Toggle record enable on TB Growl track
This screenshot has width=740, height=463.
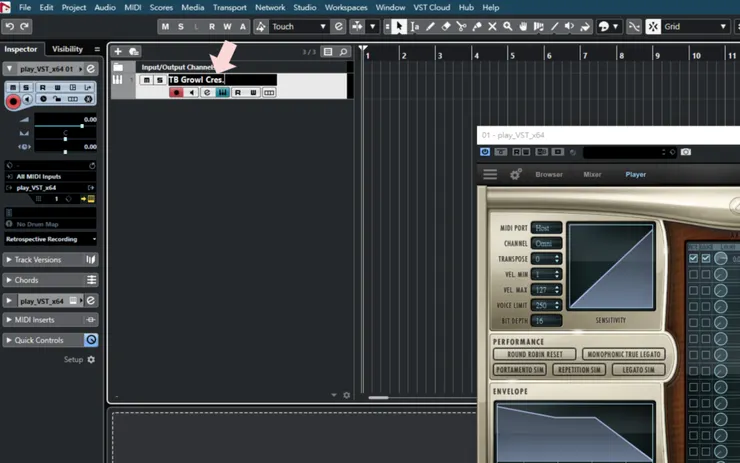pyautogui.click(x=177, y=93)
